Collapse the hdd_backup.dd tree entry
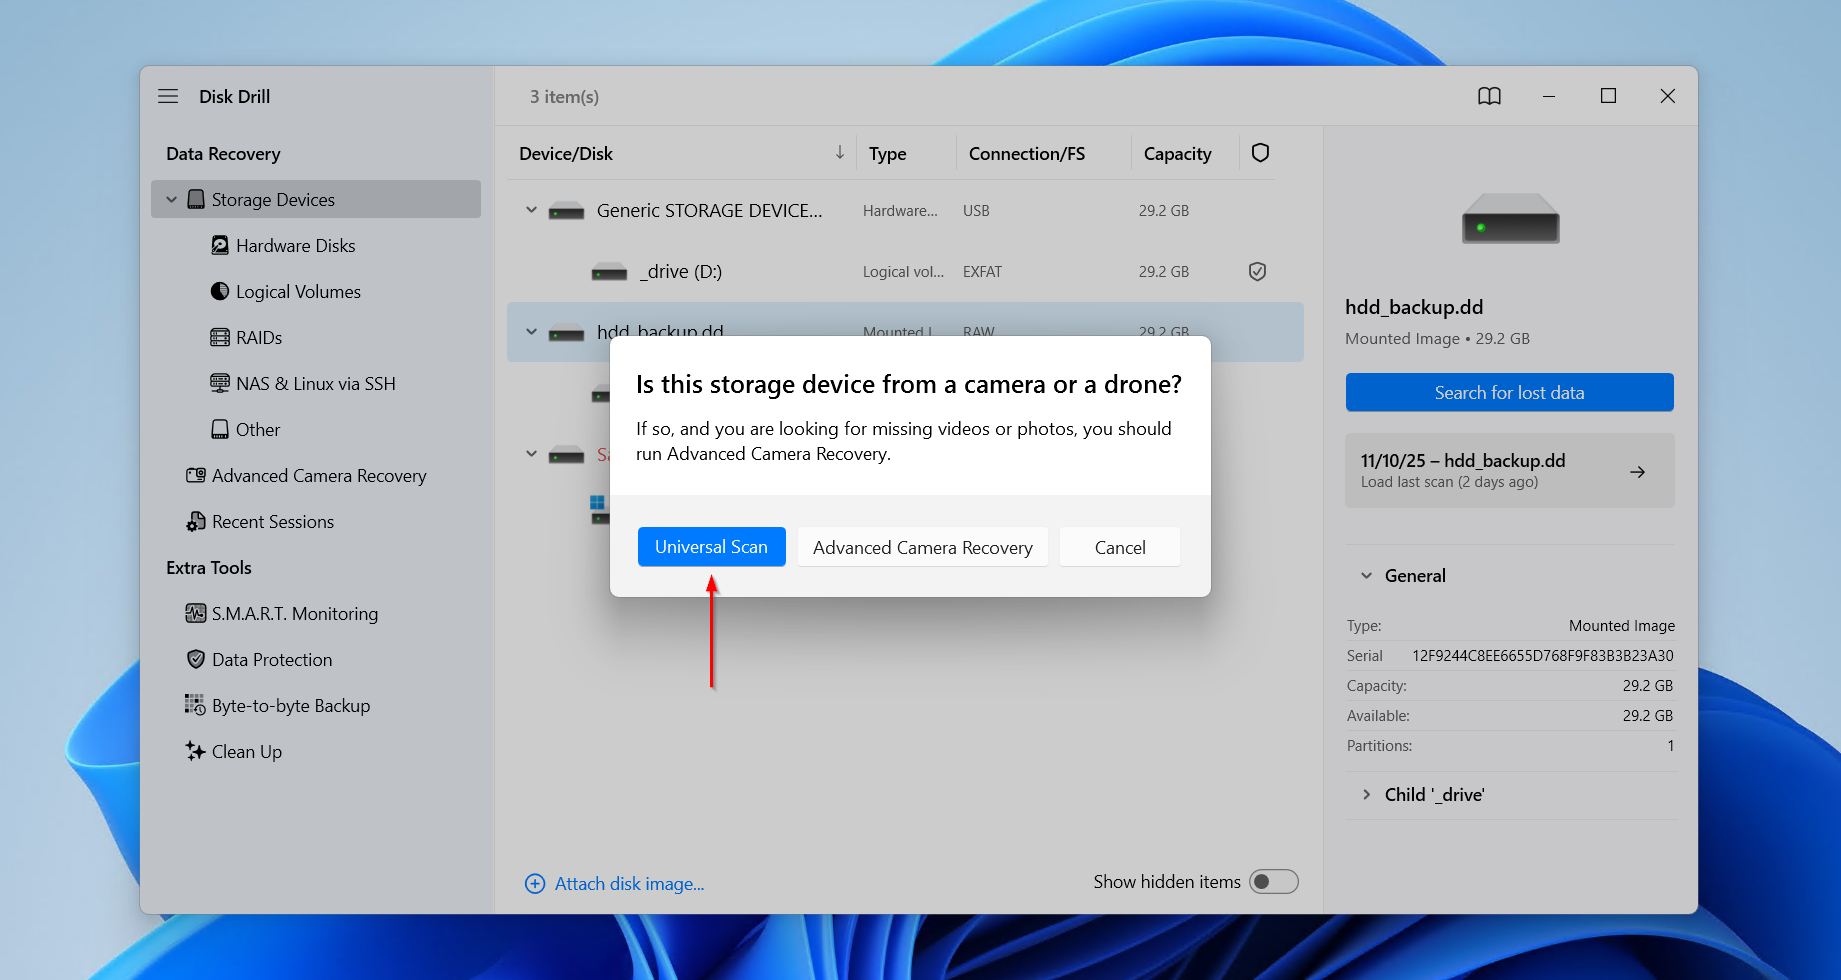 pyautogui.click(x=531, y=331)
